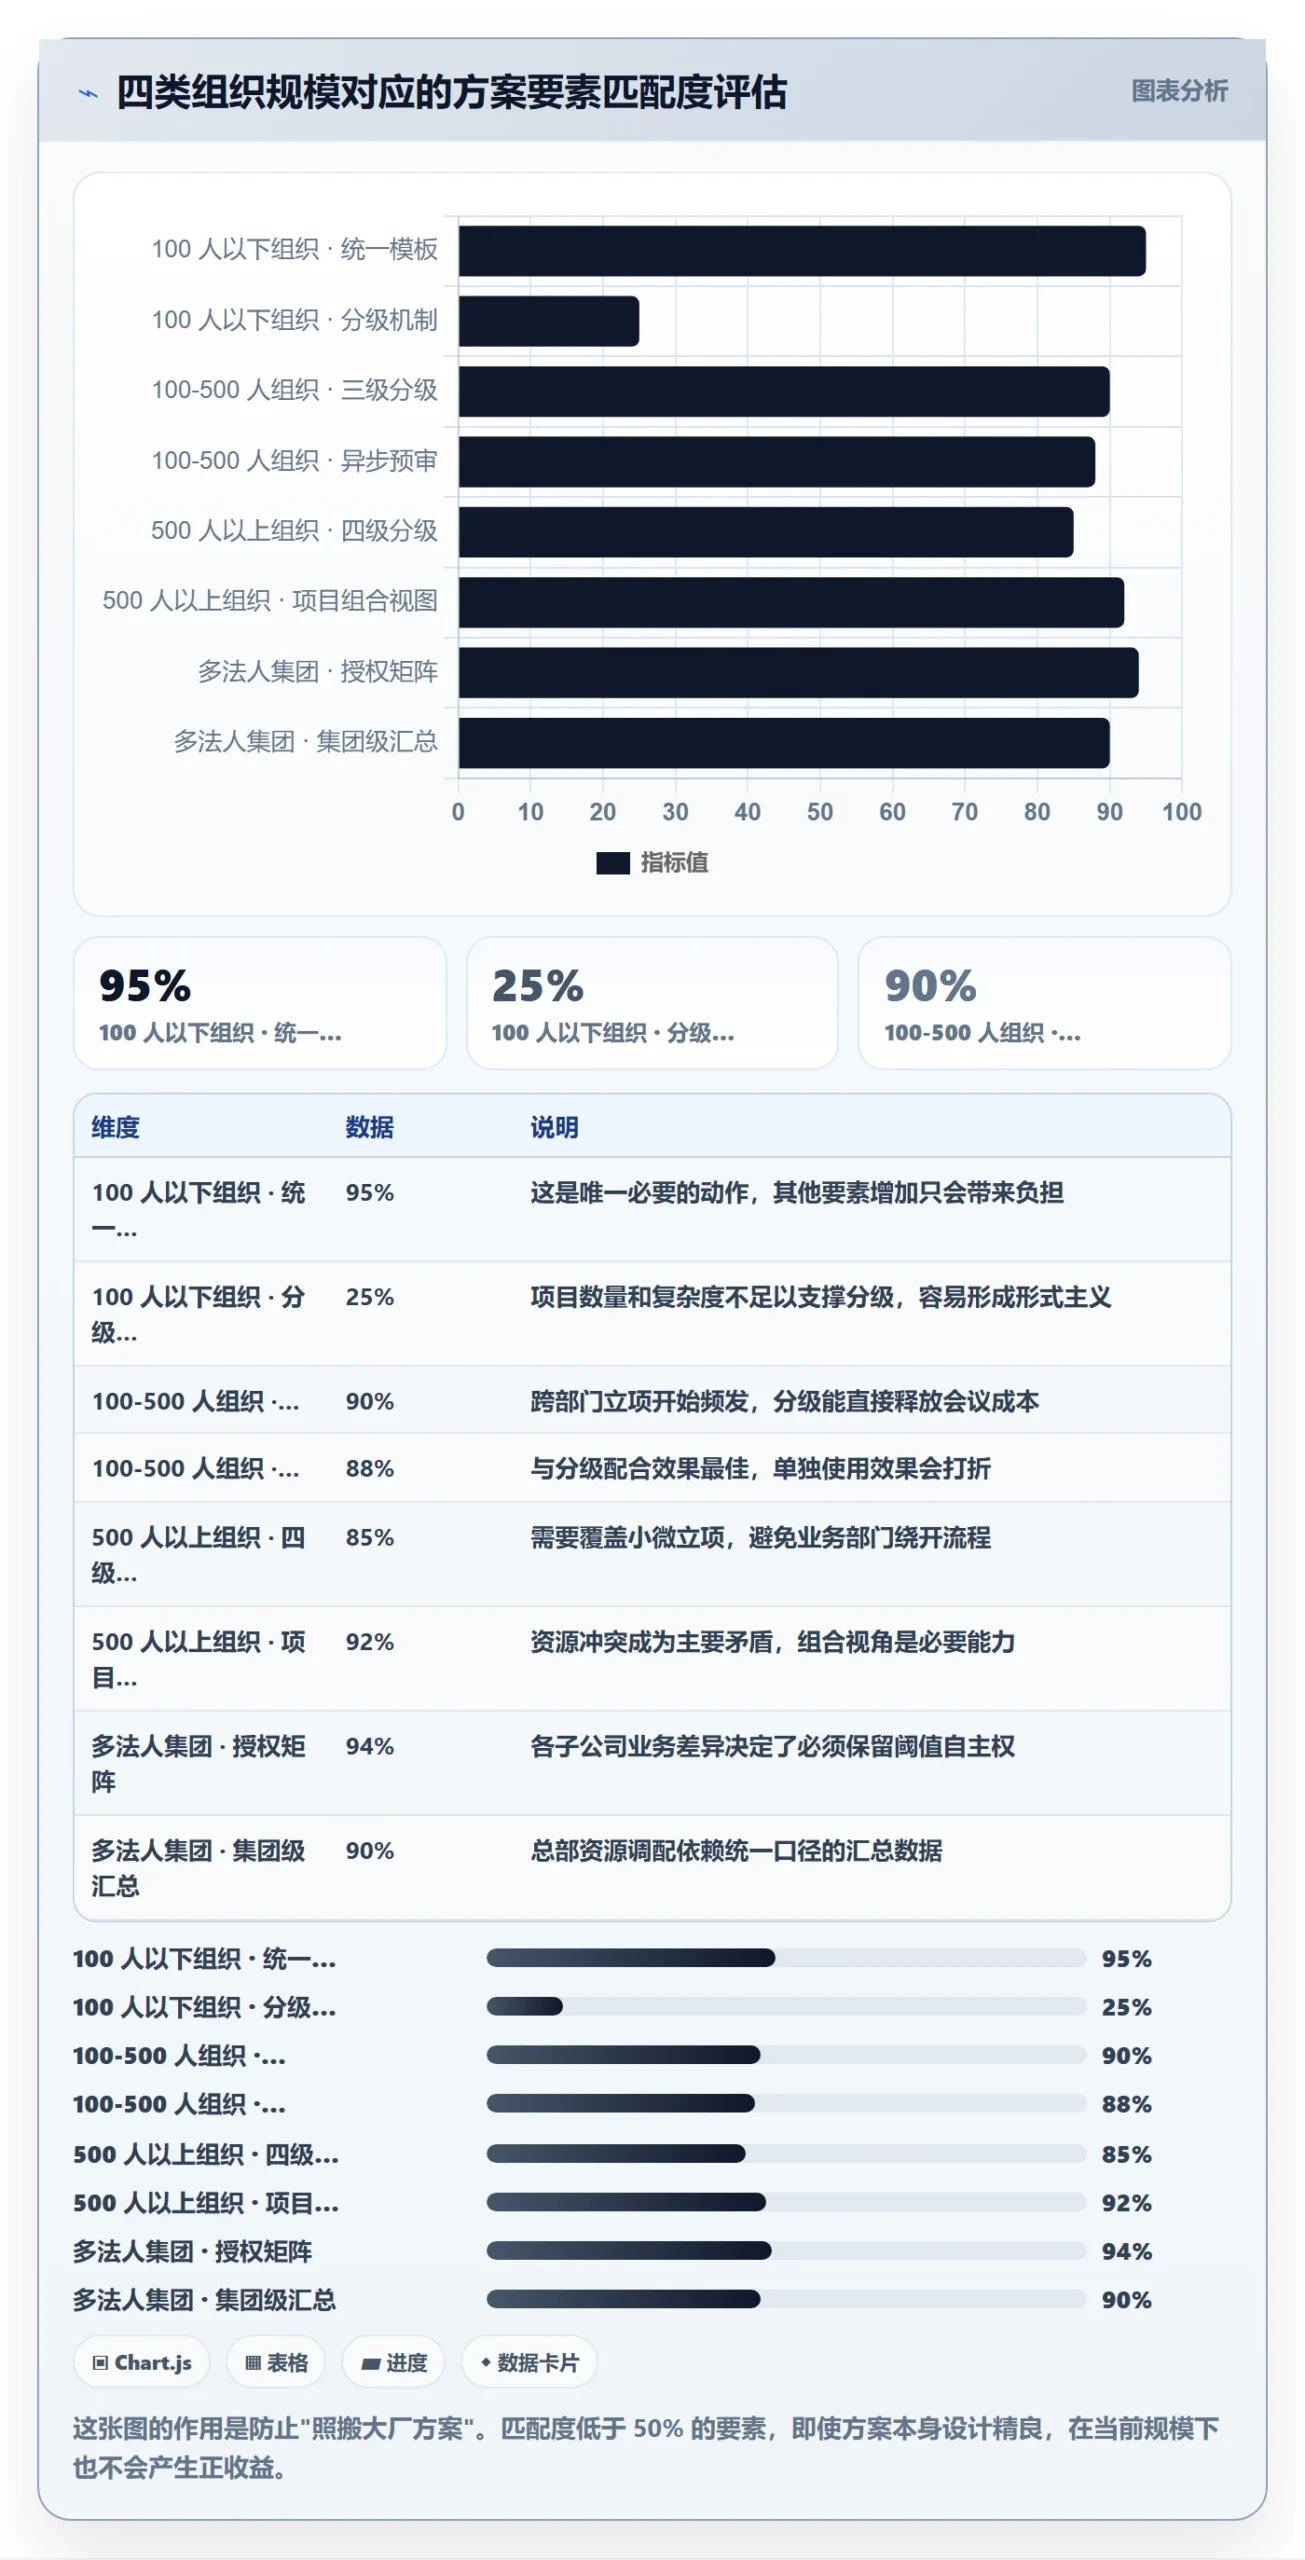Click the lightning icon beside the card title

pos(89,94)
